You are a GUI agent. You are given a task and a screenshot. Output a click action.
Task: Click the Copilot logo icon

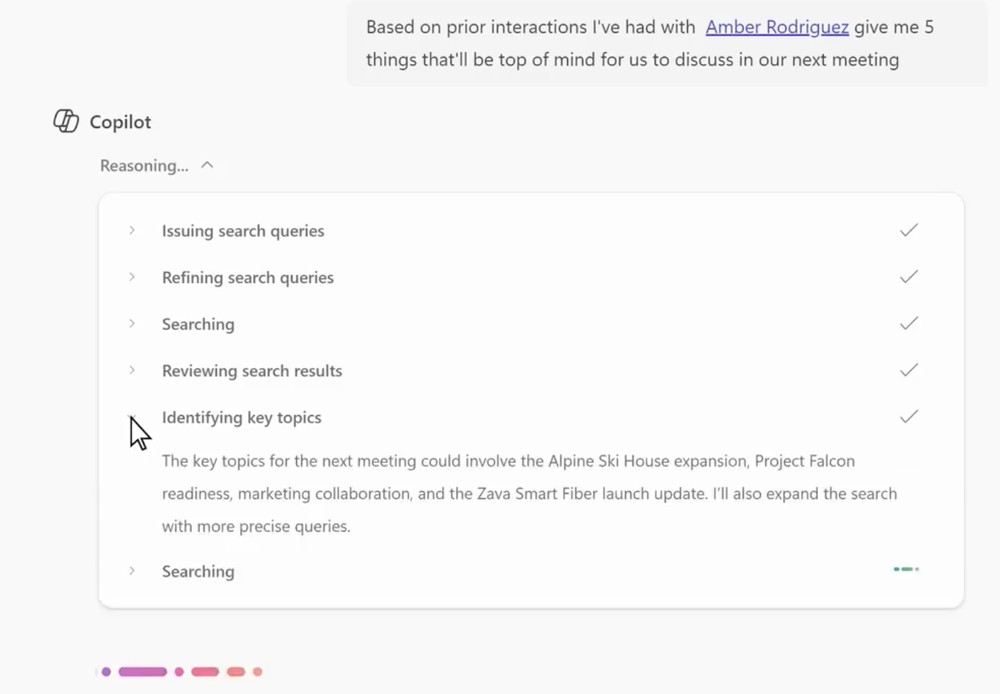point(66,121)
